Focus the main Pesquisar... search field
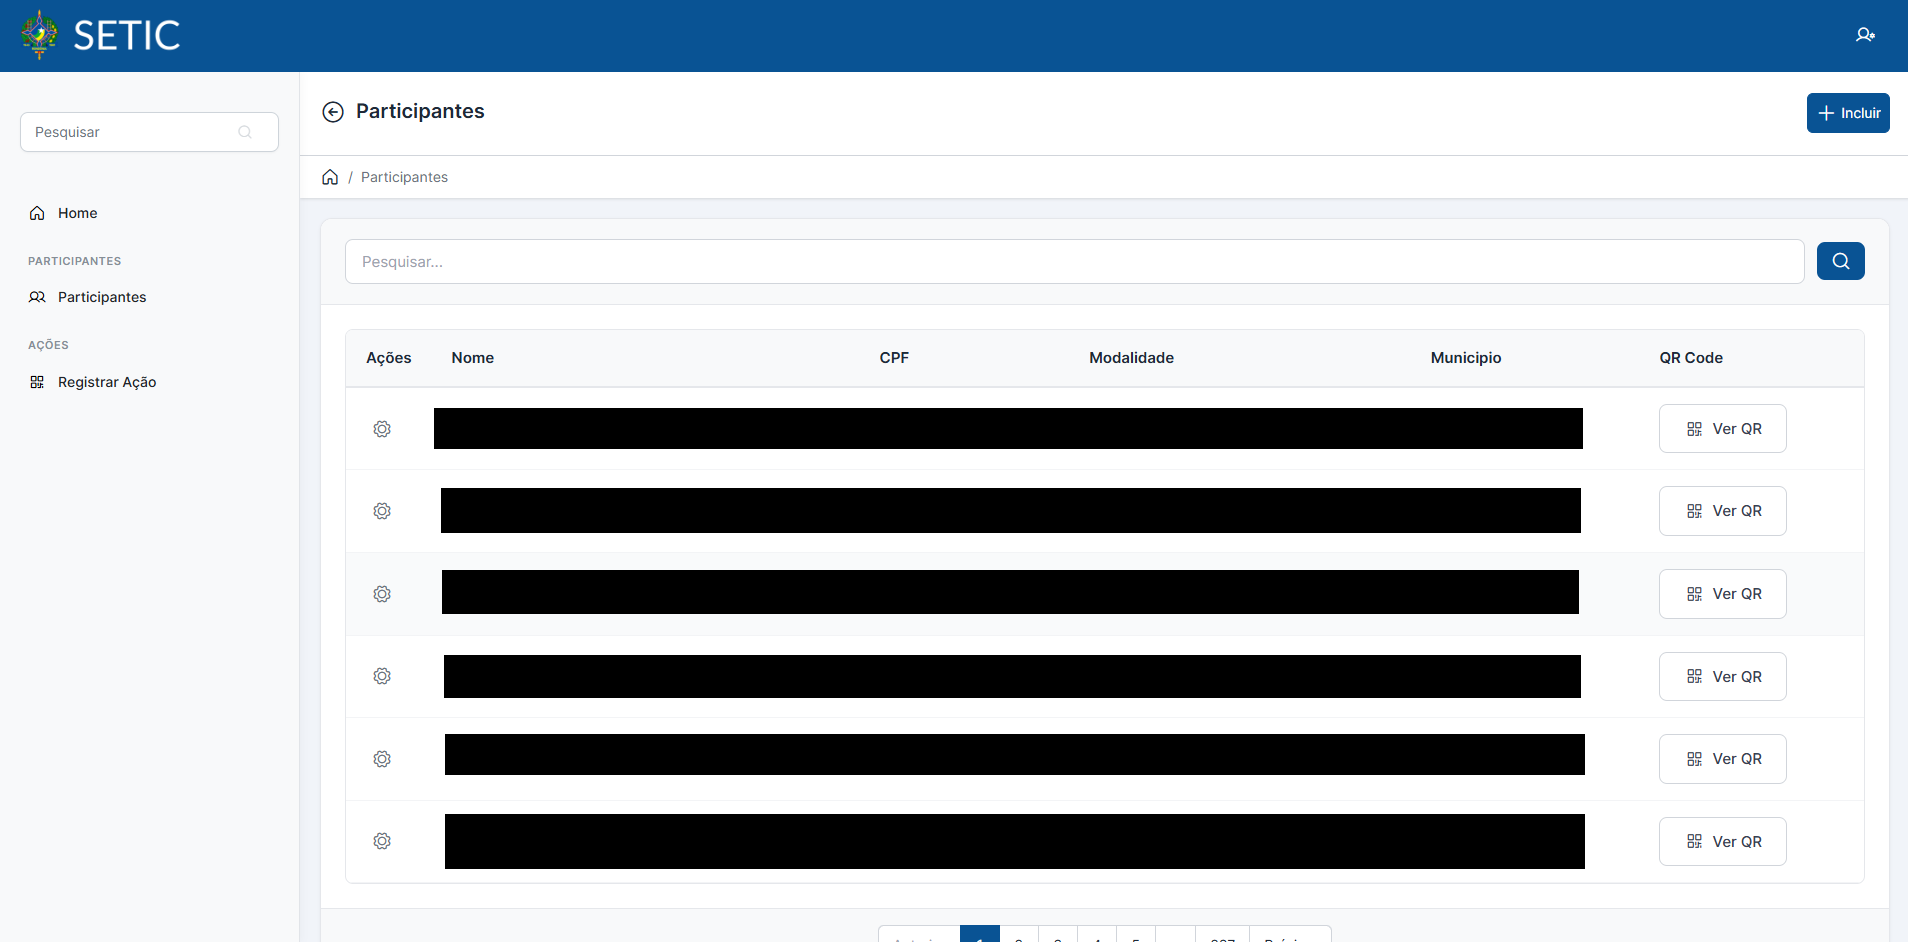 click(x=1074, y=262)
